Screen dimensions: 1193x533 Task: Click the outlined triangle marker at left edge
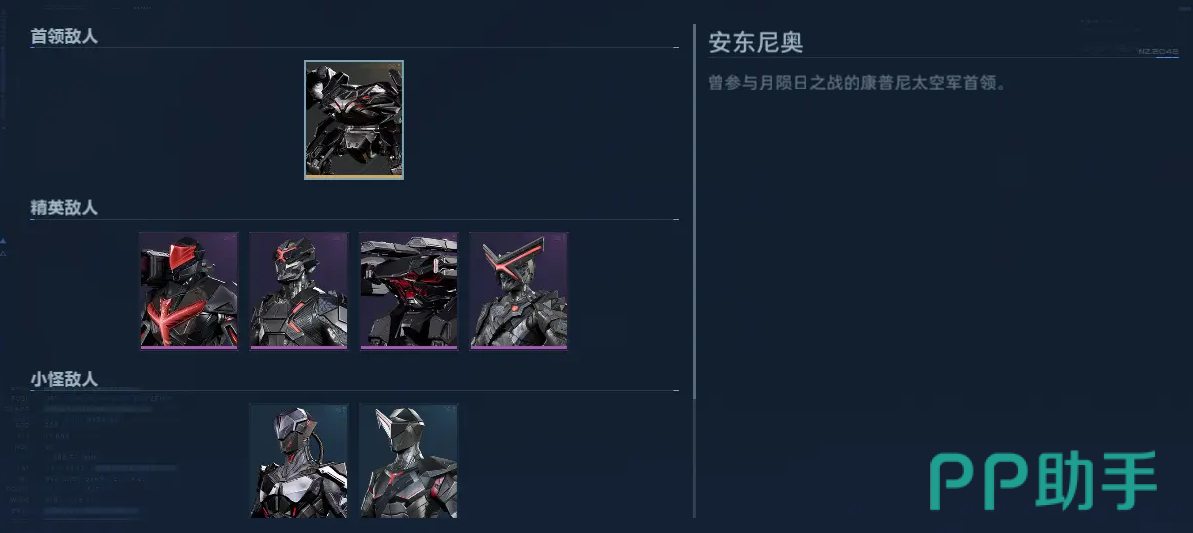[x=3, y=252]
